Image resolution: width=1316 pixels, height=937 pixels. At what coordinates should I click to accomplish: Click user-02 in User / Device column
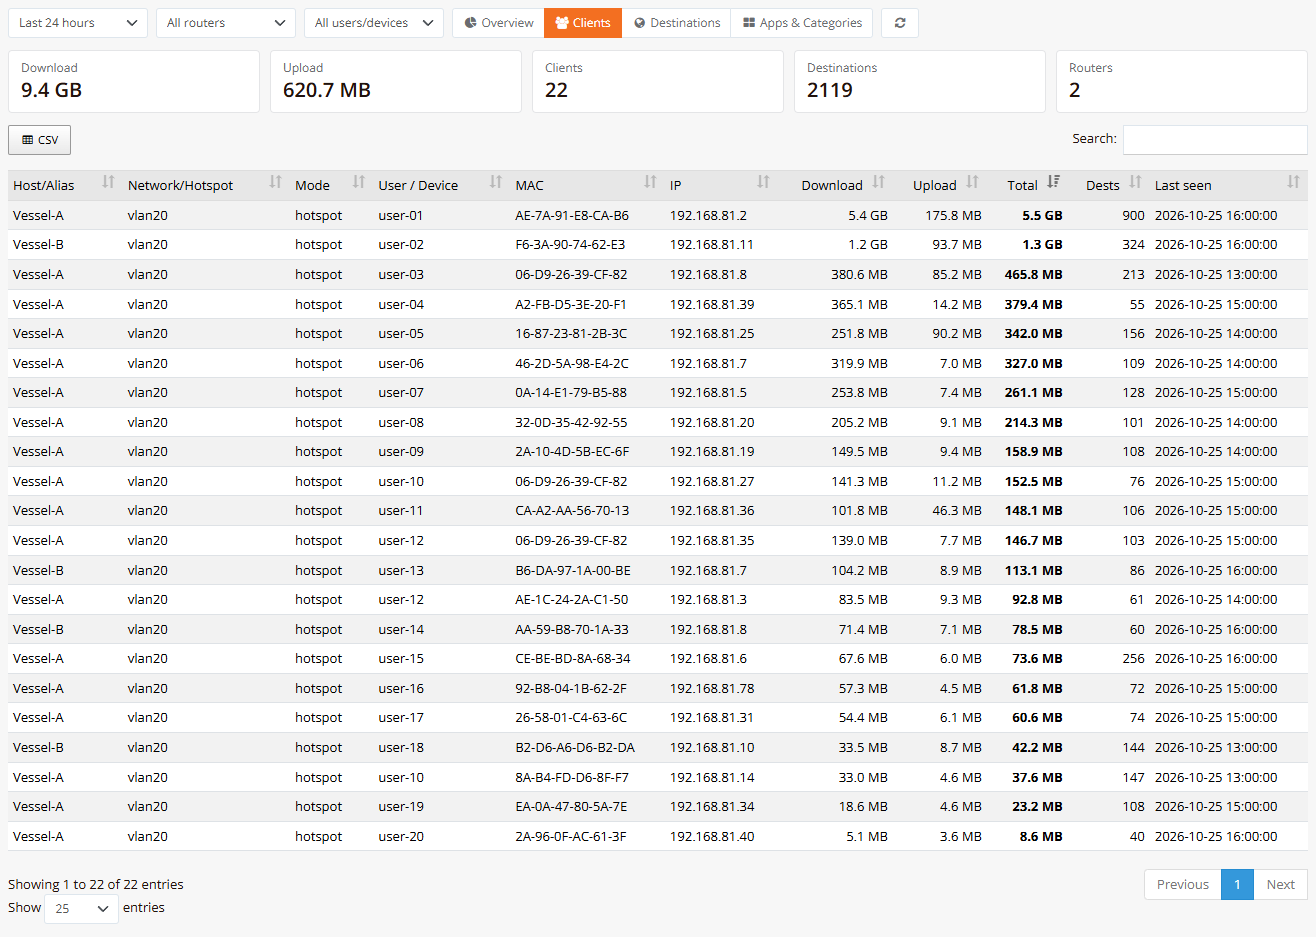(401, 244)
